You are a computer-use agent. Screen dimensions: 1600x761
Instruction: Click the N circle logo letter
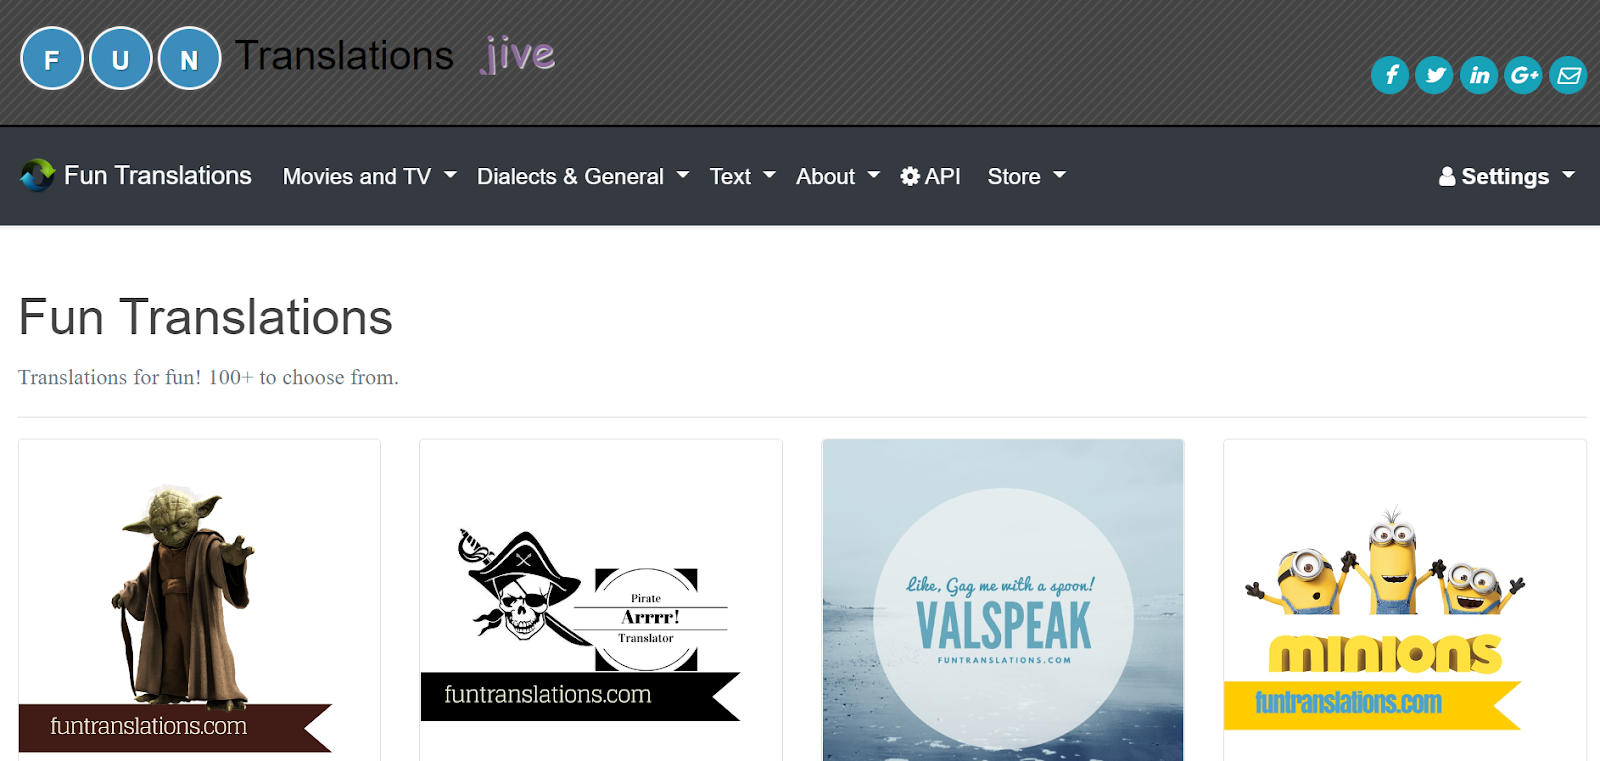coord(189,59)
